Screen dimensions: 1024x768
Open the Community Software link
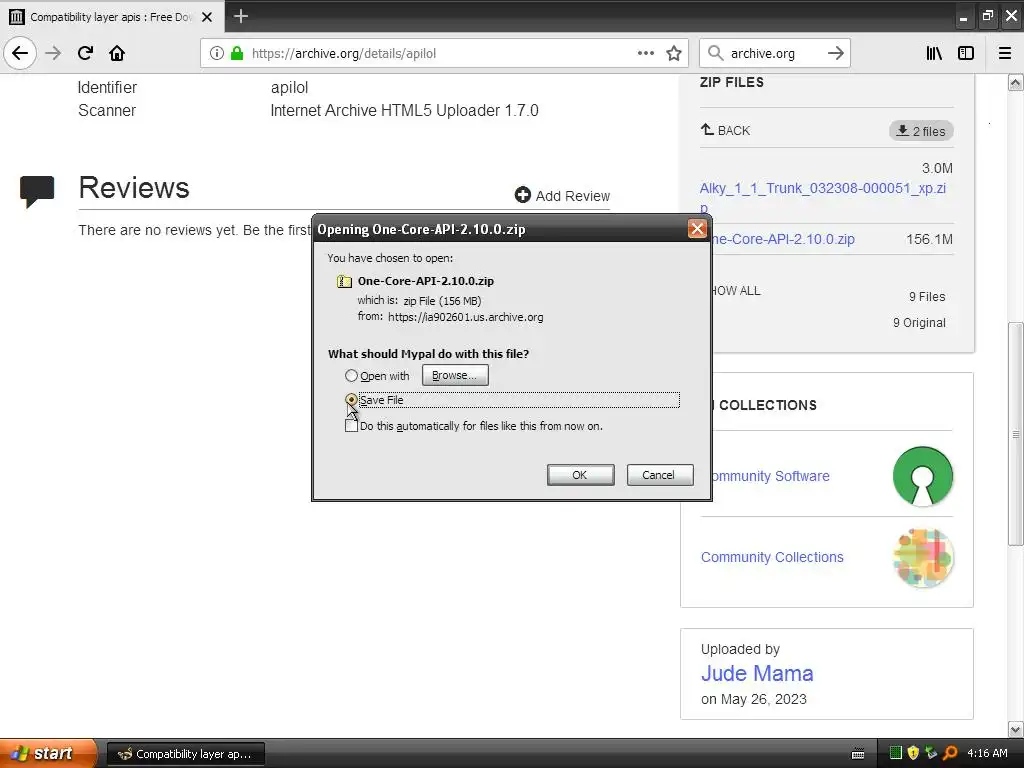[x=771, y=476]
